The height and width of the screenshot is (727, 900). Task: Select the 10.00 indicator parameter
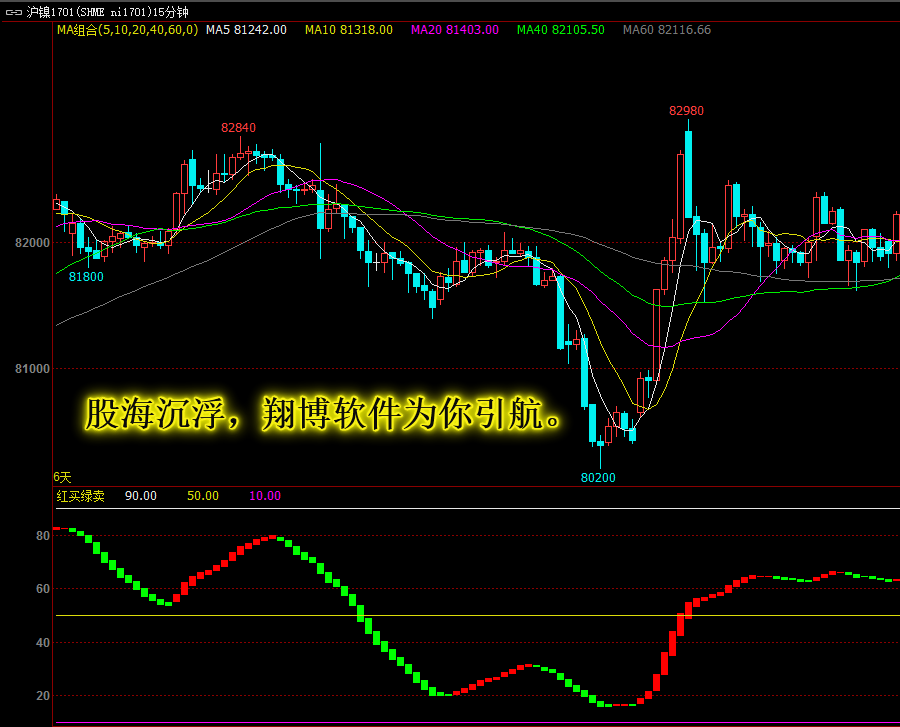pyautogui.click(x=265, y=496)
